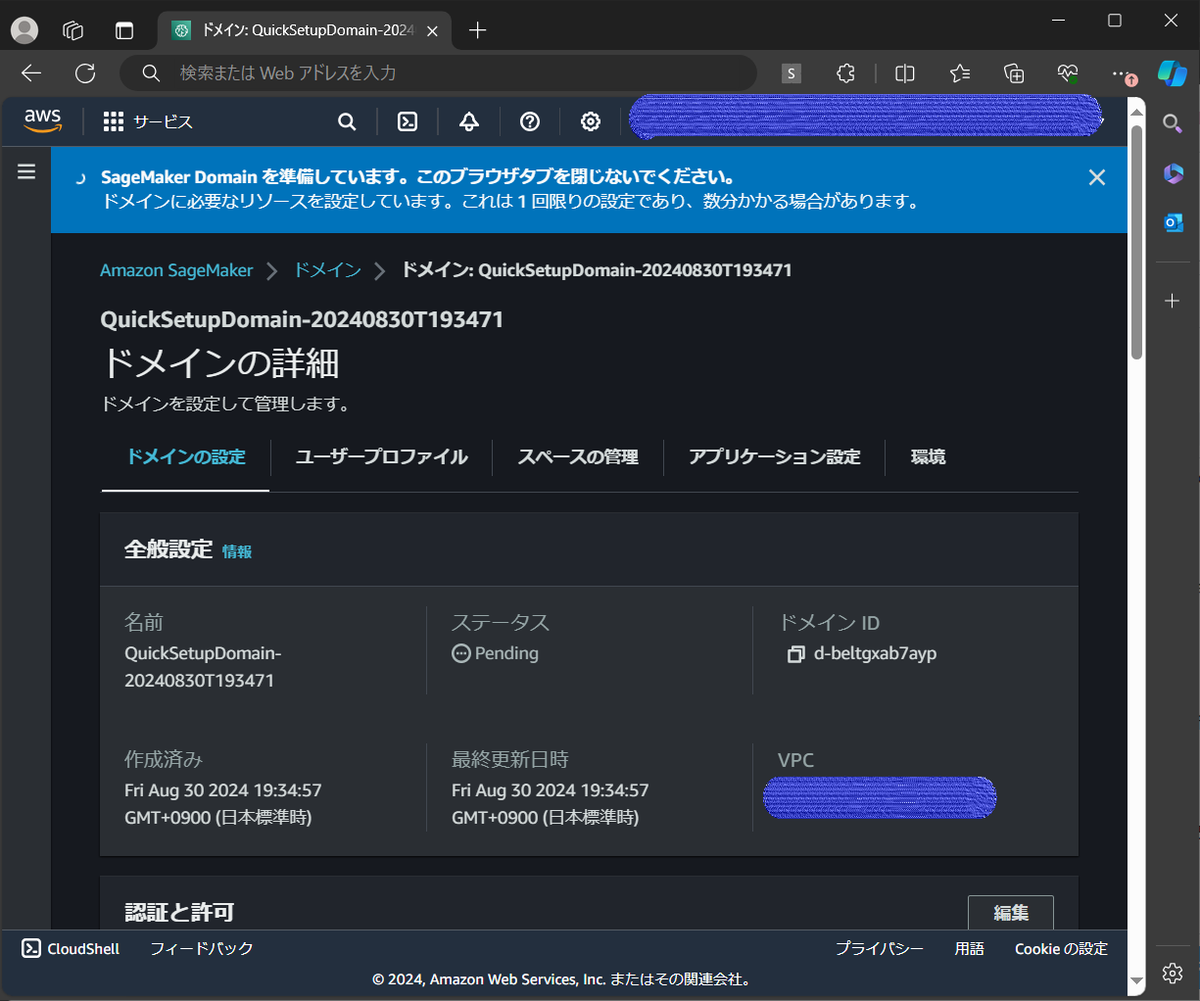Click the 編集 button in 認証と許可
Image resolution: width=1200 pixels, height=1001 pixels.
point(1011,913)
